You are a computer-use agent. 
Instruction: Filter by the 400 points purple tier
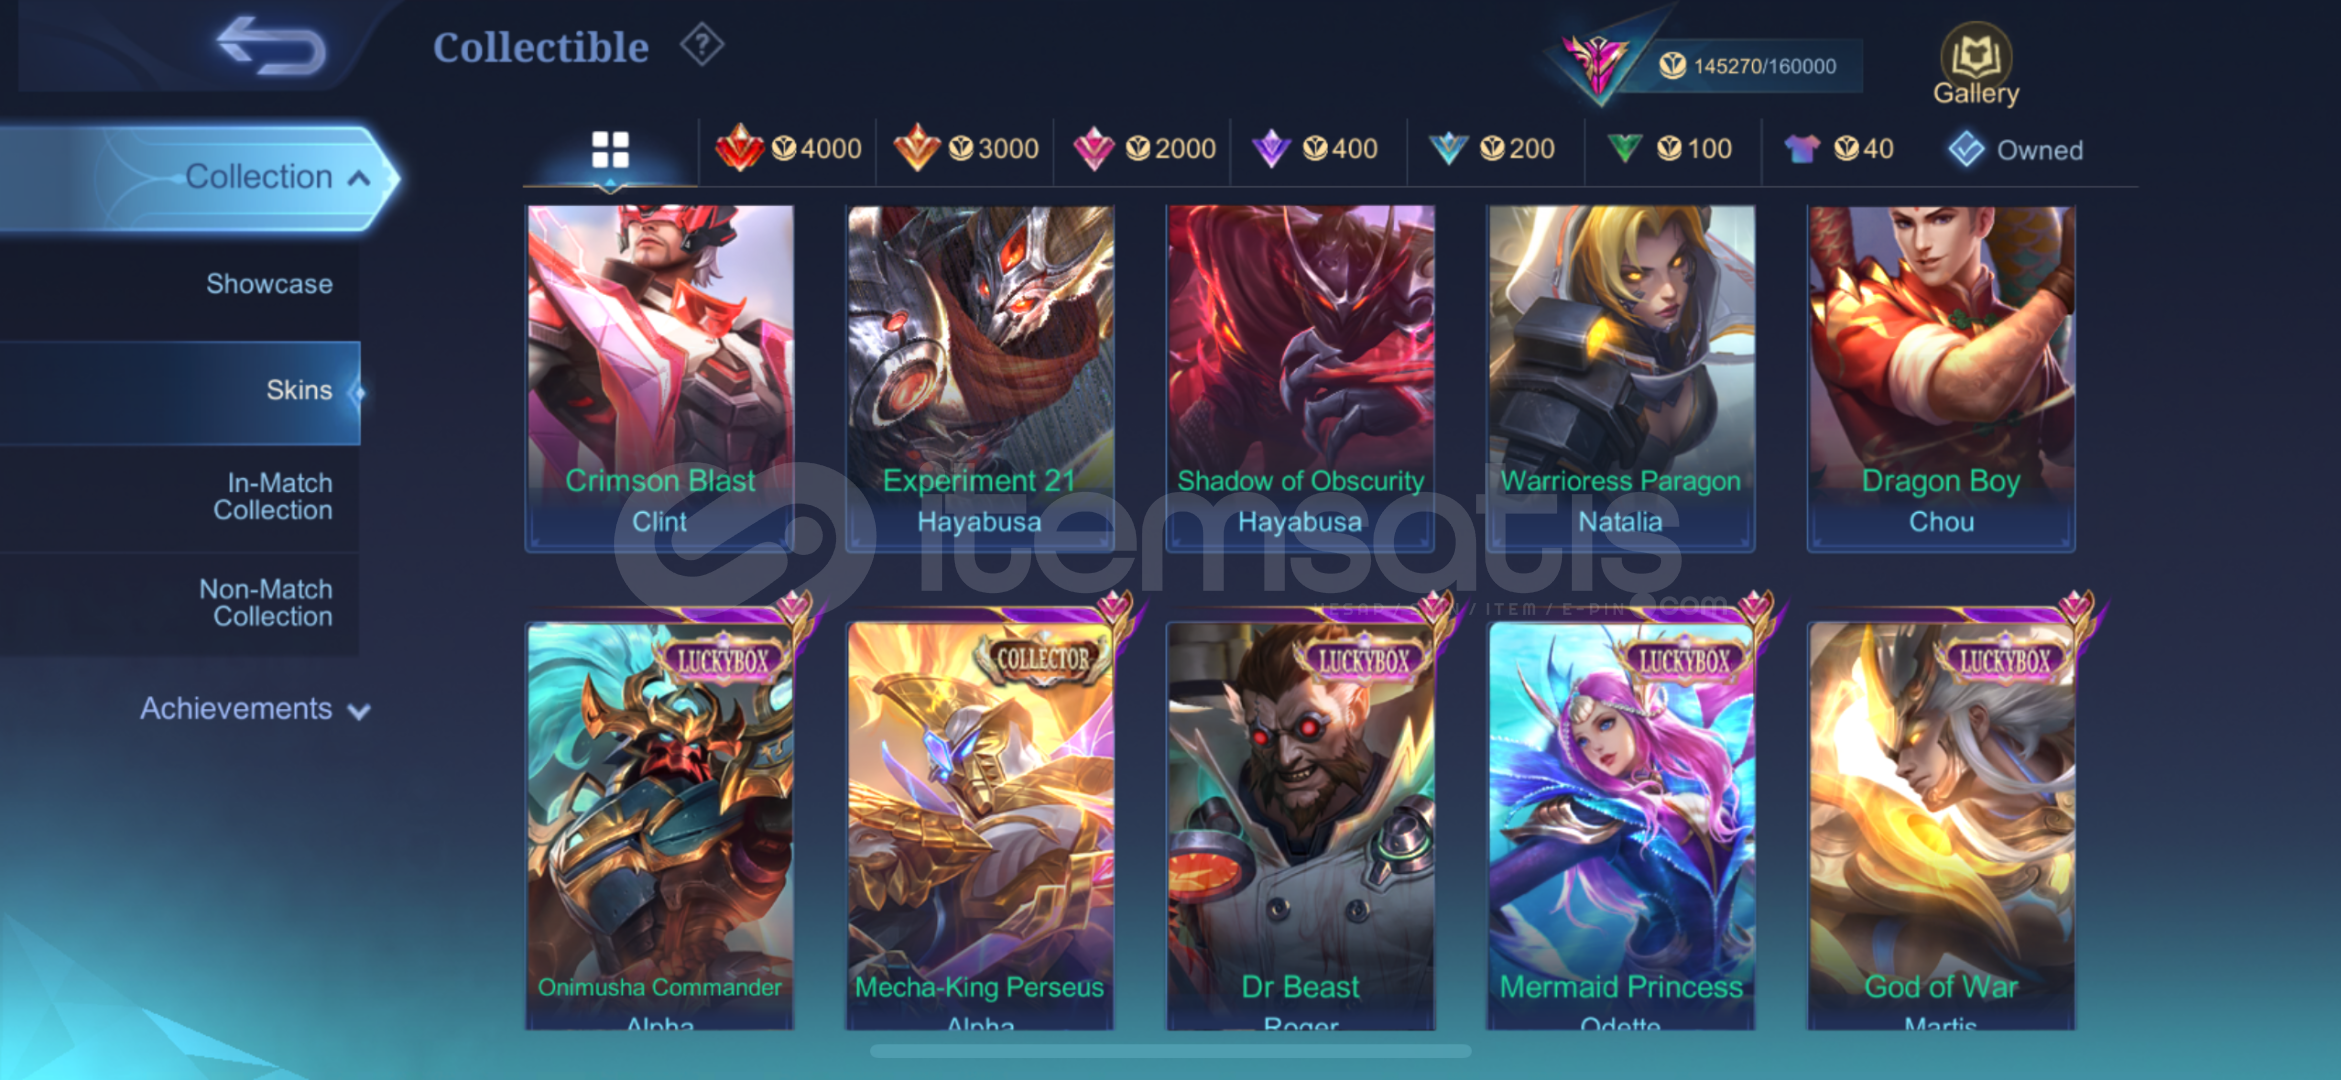click(x=1315, y=149)
